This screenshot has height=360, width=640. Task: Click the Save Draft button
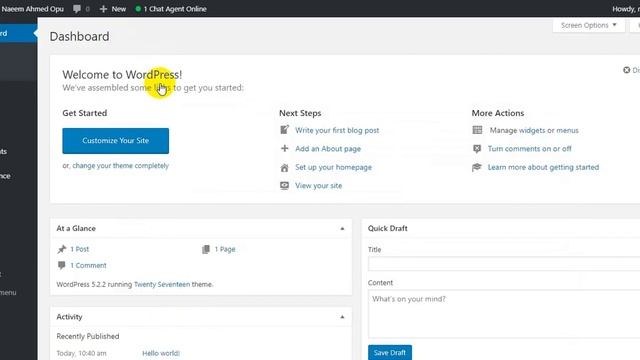coord(390,352)
